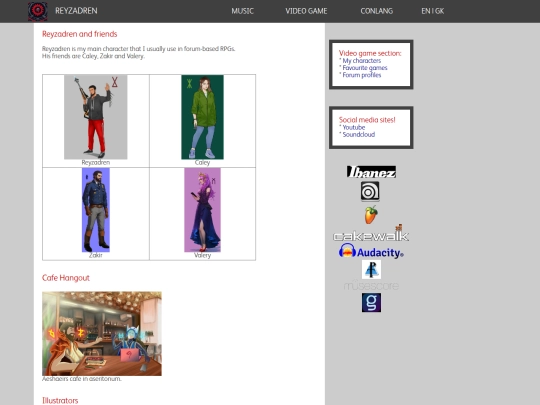This screenshot has width=540, height=405.
Task: Click the 'Caley' caption label
Action: click(x=202, y=163)
